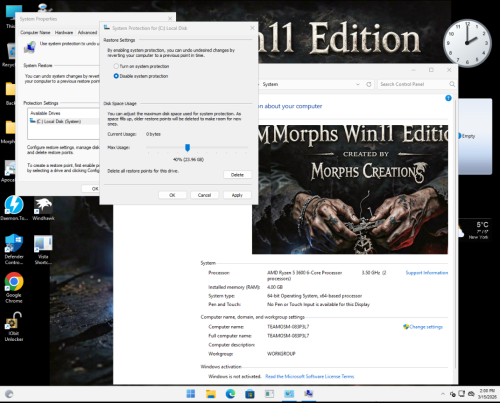The width and height of the screenshot is (500, 403).
Task: Open File Explorer from the taskbar
Action: [210, 394]
